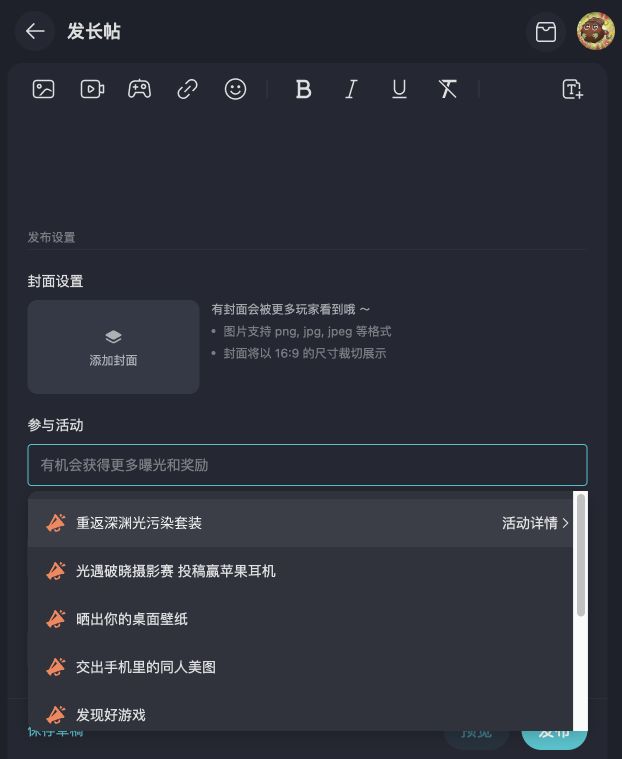Click the back arrow button

tap(35, 32)
